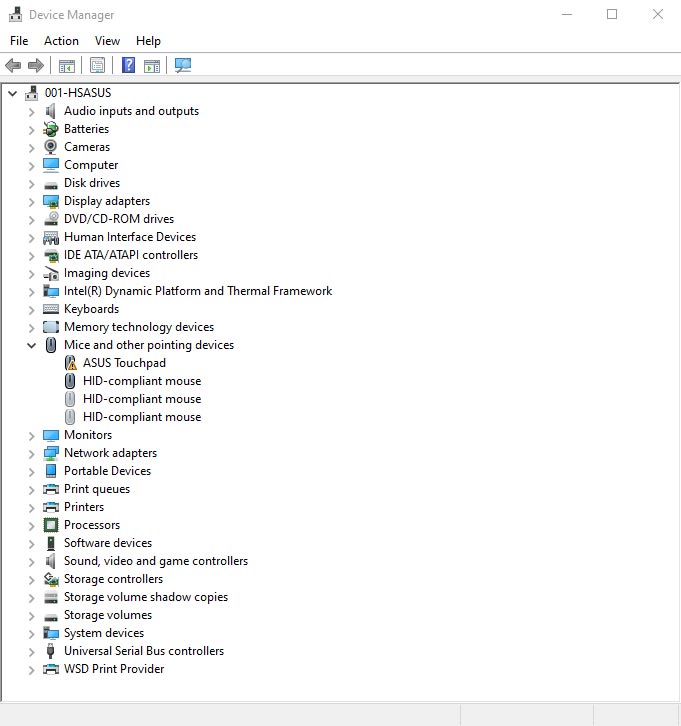Expand the Network adapters category
This screenshot has width=681, height=726.
31,453
